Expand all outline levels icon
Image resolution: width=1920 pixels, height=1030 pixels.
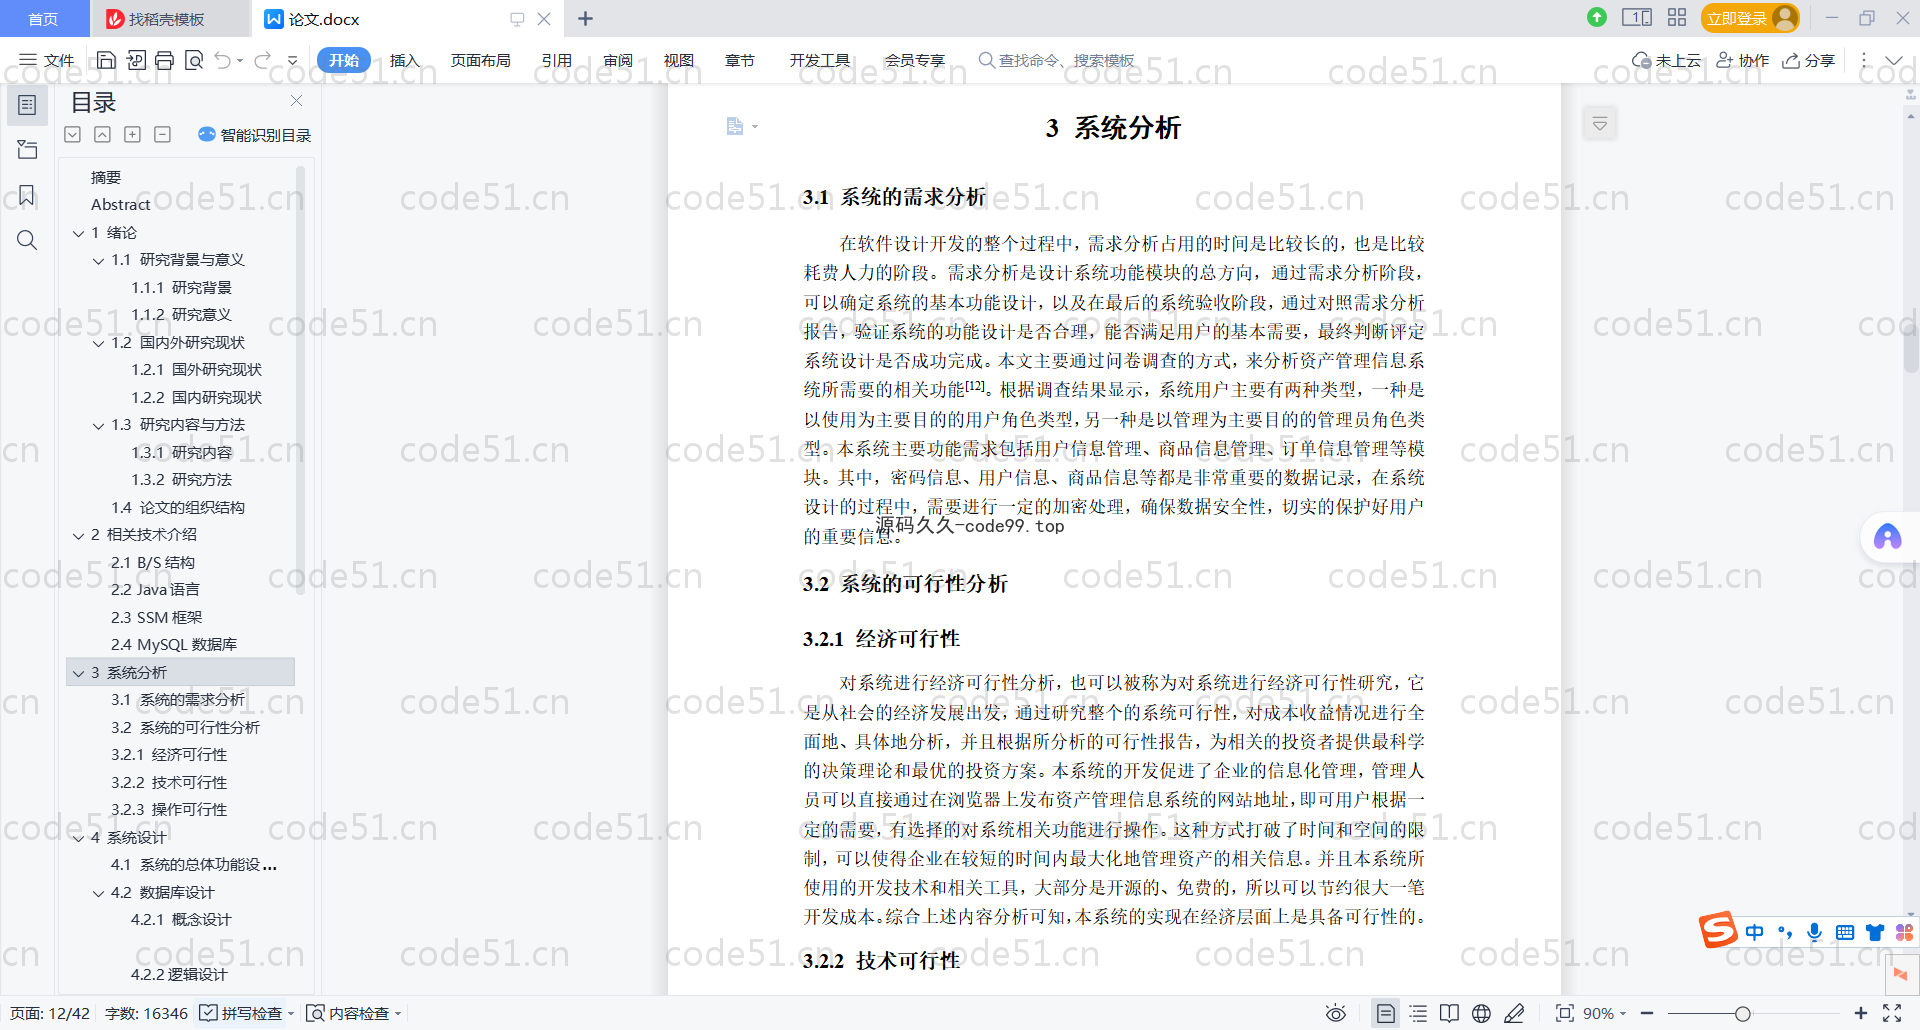pos(72,134)
